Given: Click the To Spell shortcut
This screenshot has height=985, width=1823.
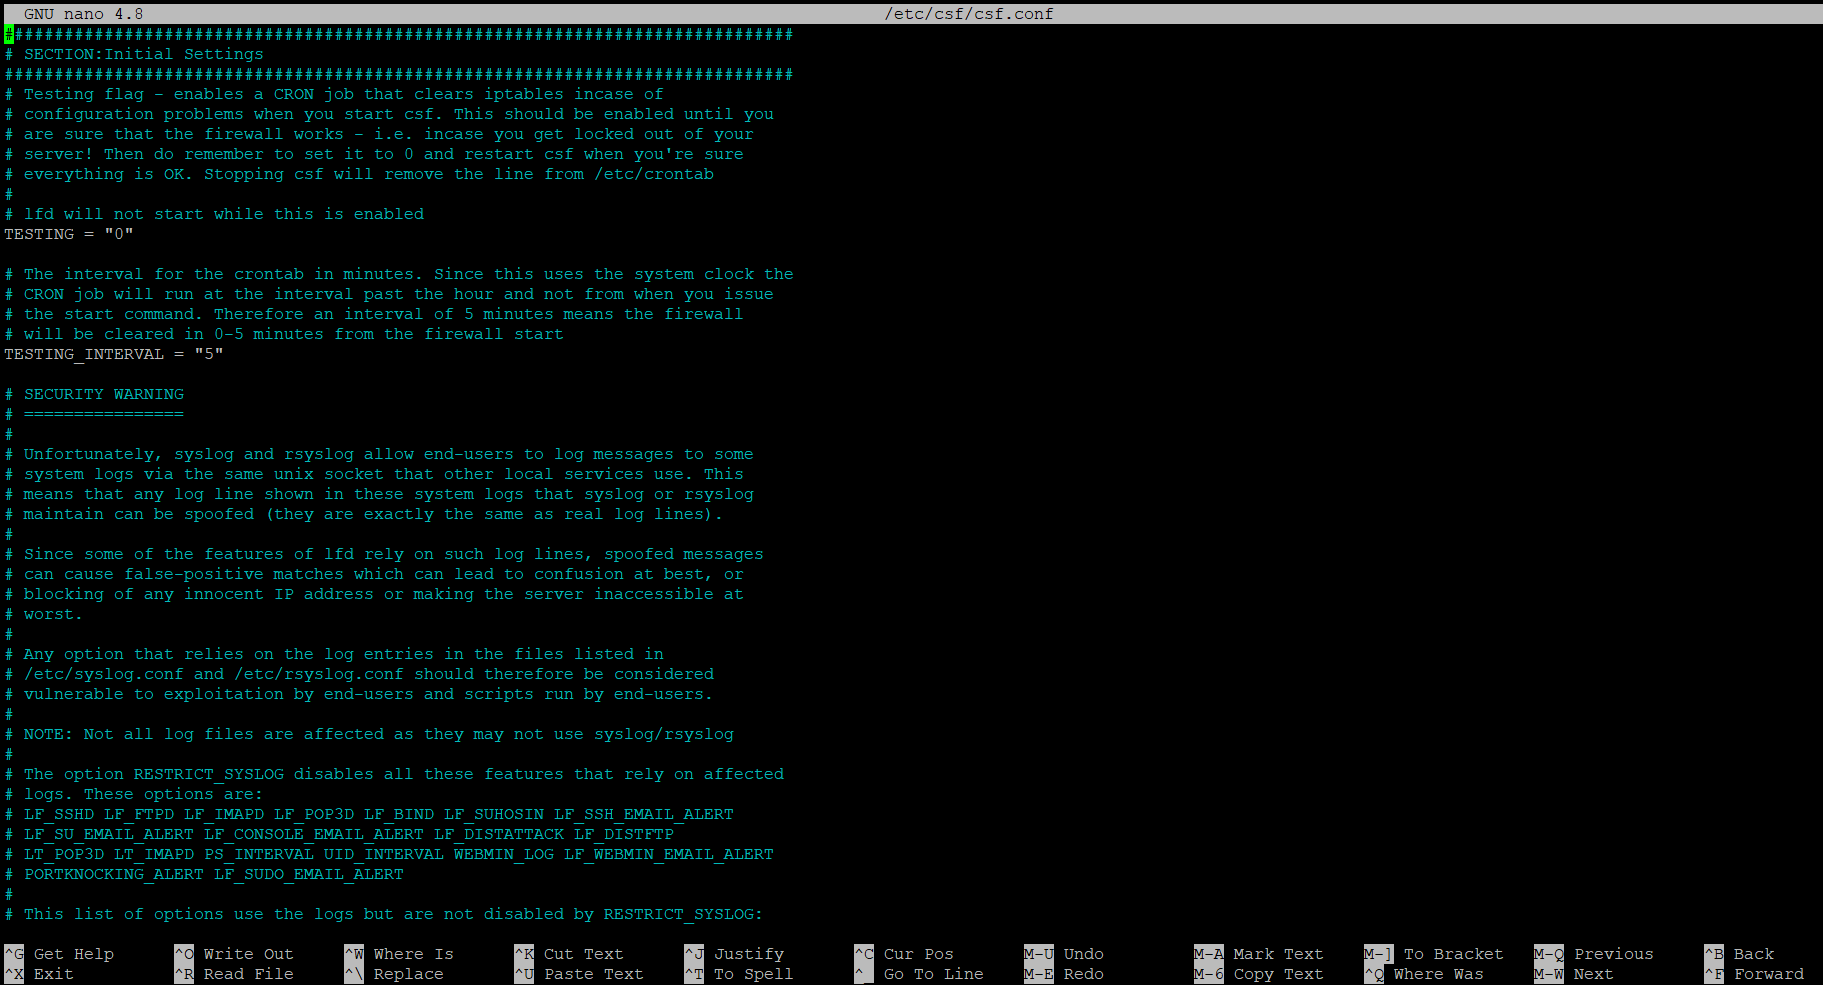Looking at the screenshot, I should coord(753,974).
